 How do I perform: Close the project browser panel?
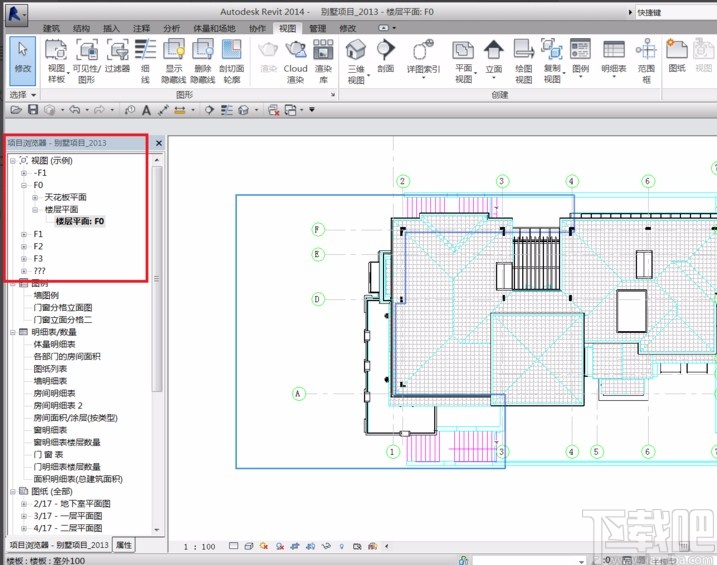pos(159,143)
